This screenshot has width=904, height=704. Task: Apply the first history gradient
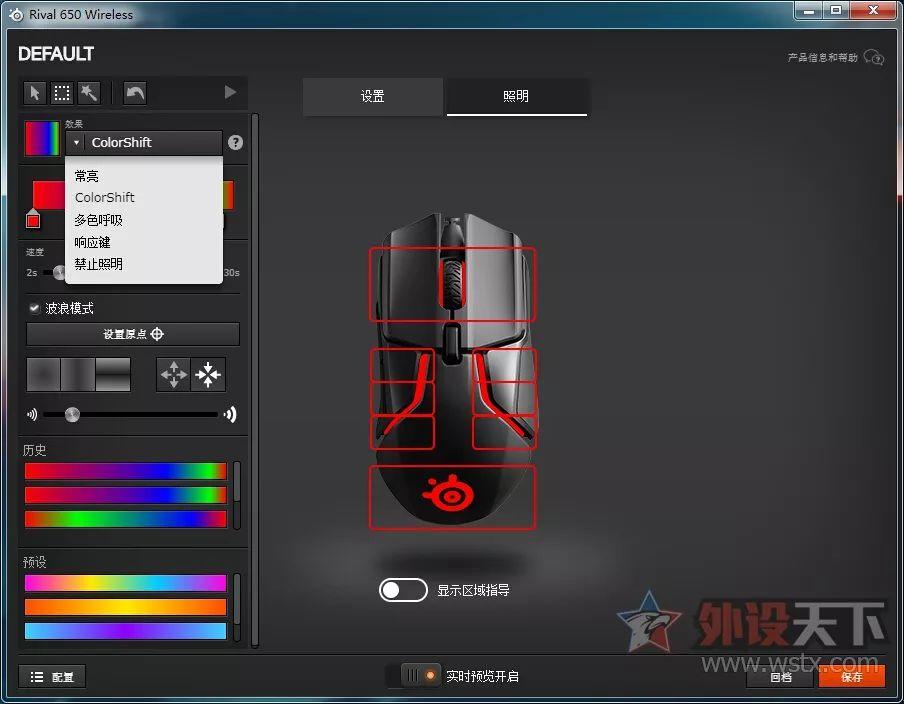[126, 471]
